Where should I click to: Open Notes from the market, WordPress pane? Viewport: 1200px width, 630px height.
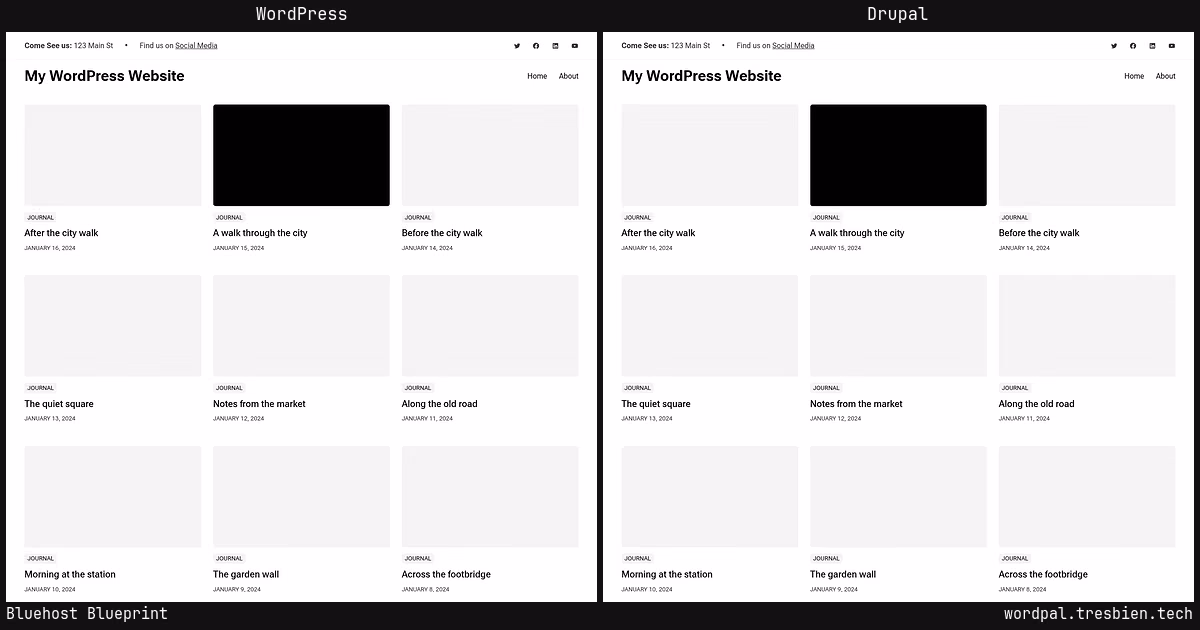point(259,404)
